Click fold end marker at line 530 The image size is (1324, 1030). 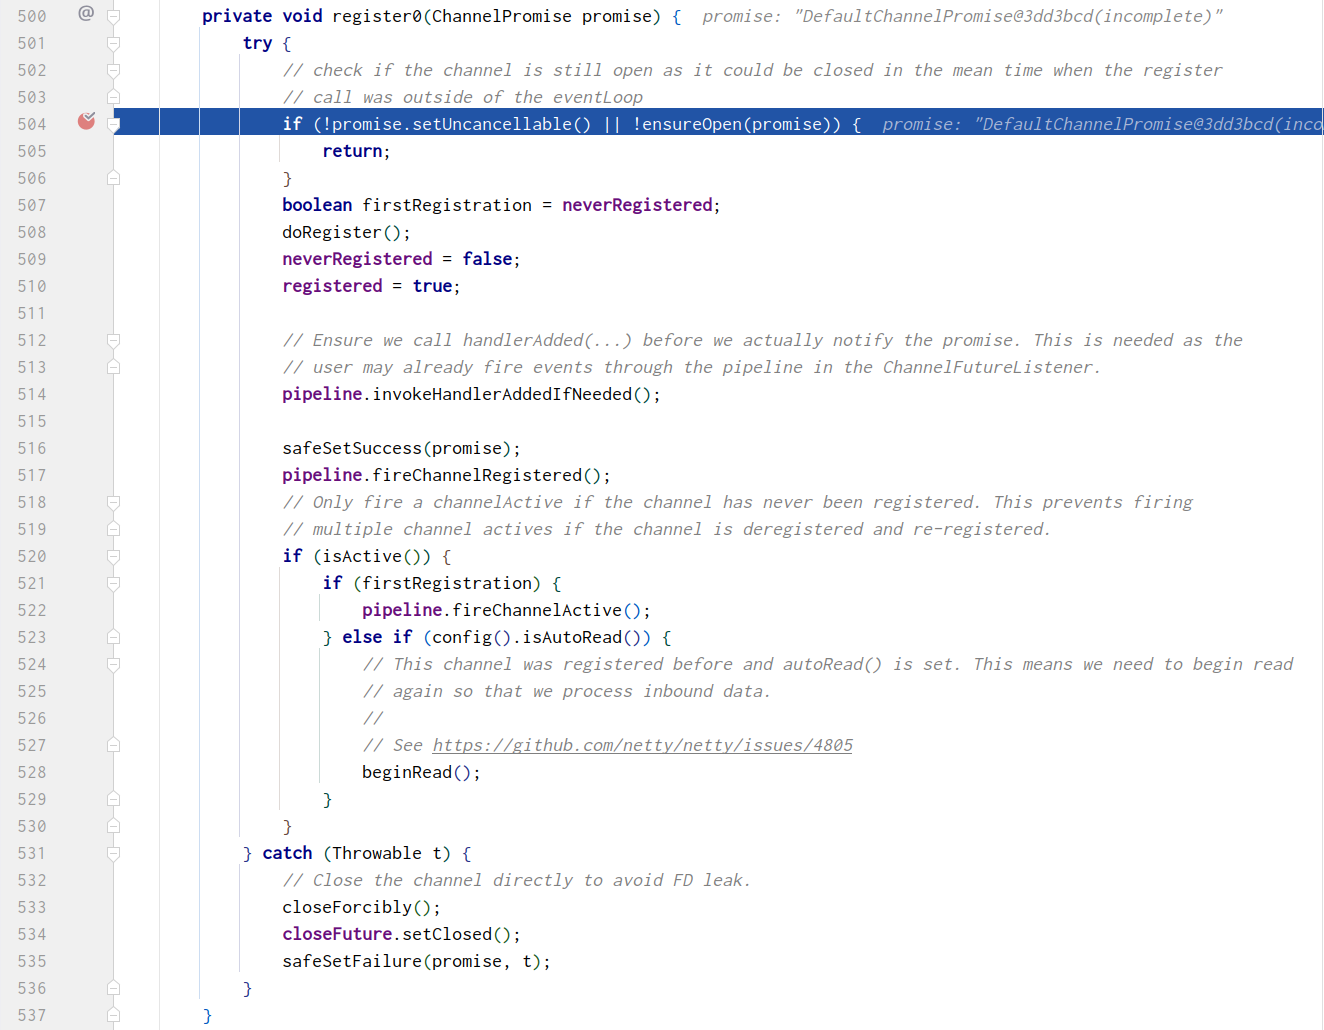(113, 826)
